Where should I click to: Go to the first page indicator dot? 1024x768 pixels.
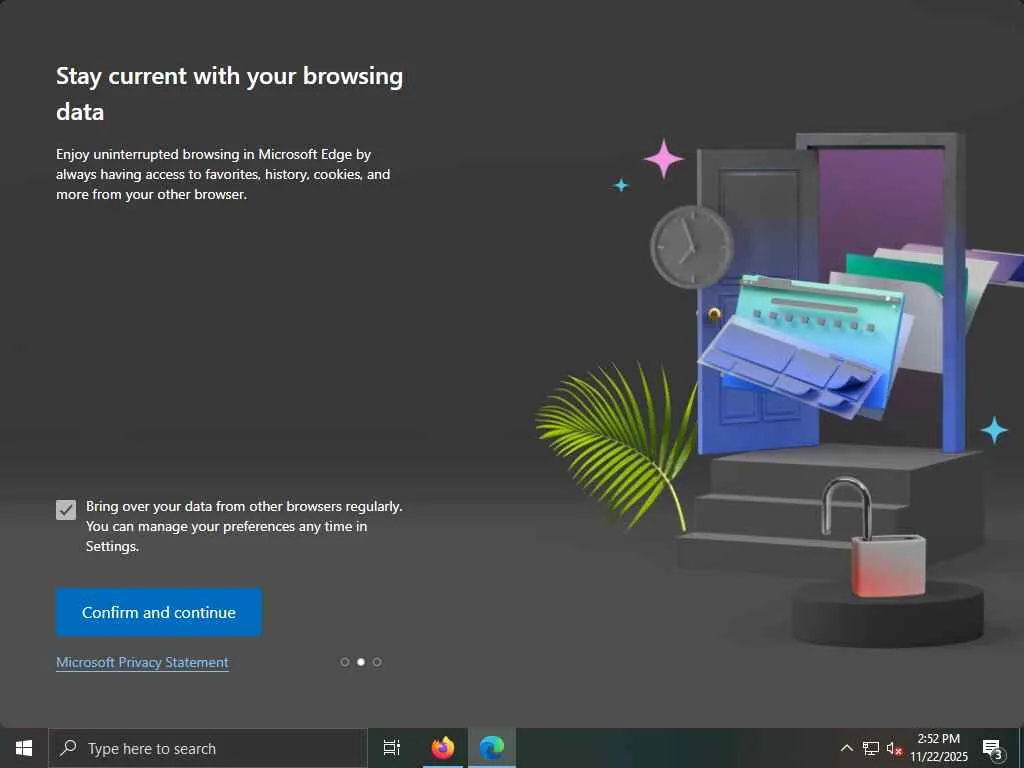point(345,662)
